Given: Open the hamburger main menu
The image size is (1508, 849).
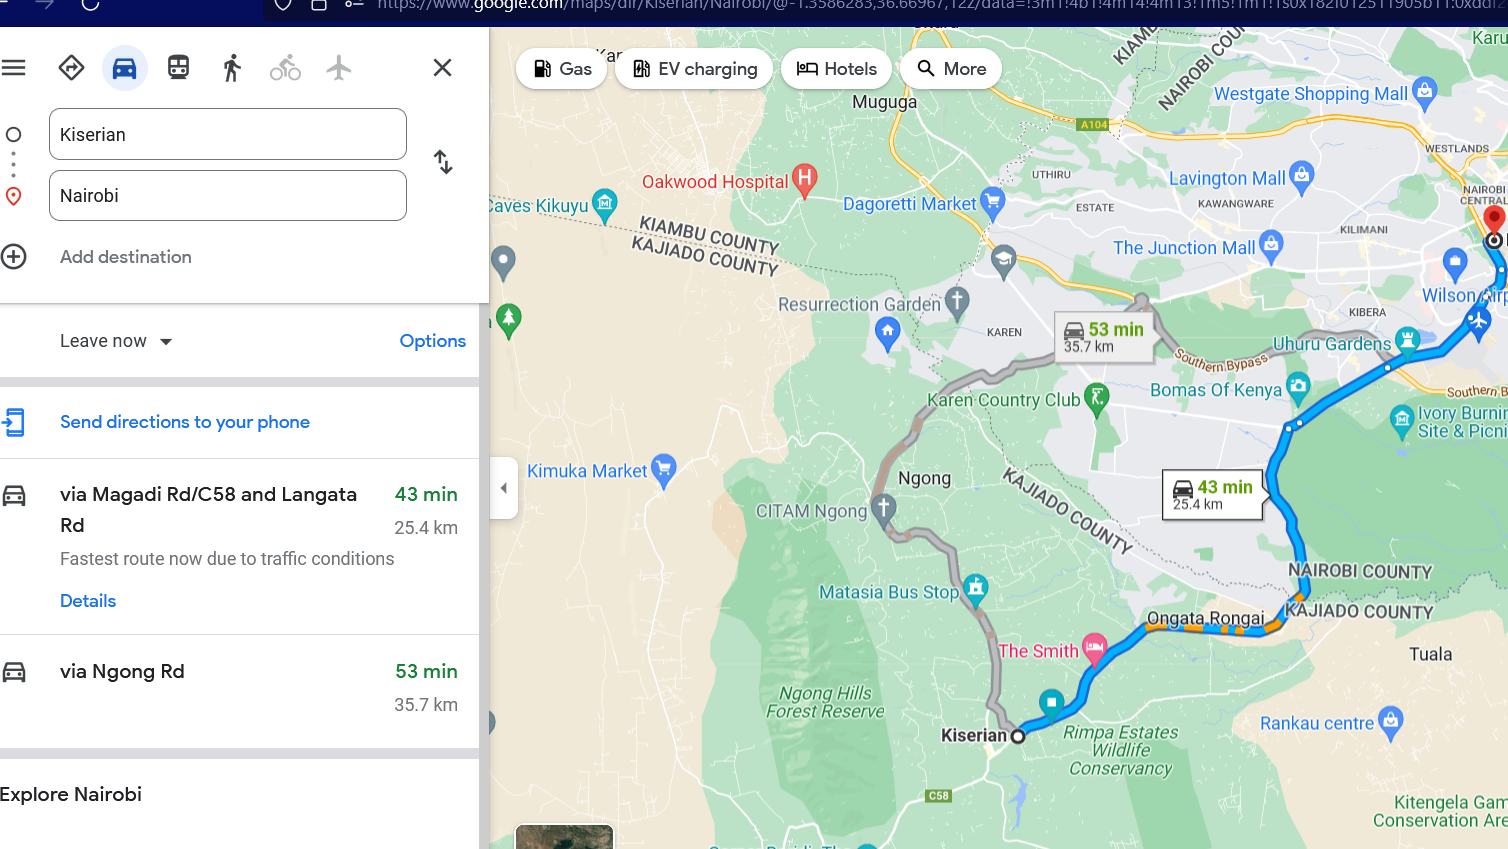Looking at the screenshot, I should pos(14,68).
